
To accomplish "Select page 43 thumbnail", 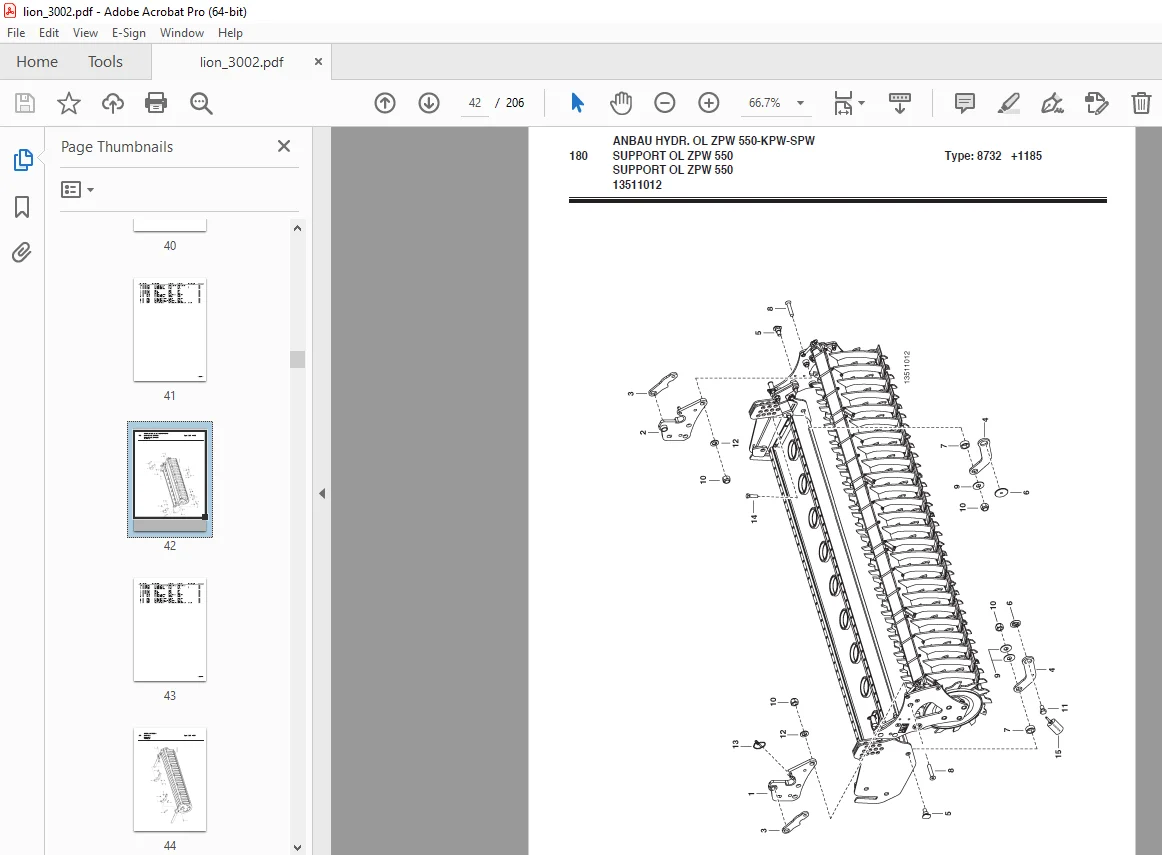I will [x=170, y=630].
